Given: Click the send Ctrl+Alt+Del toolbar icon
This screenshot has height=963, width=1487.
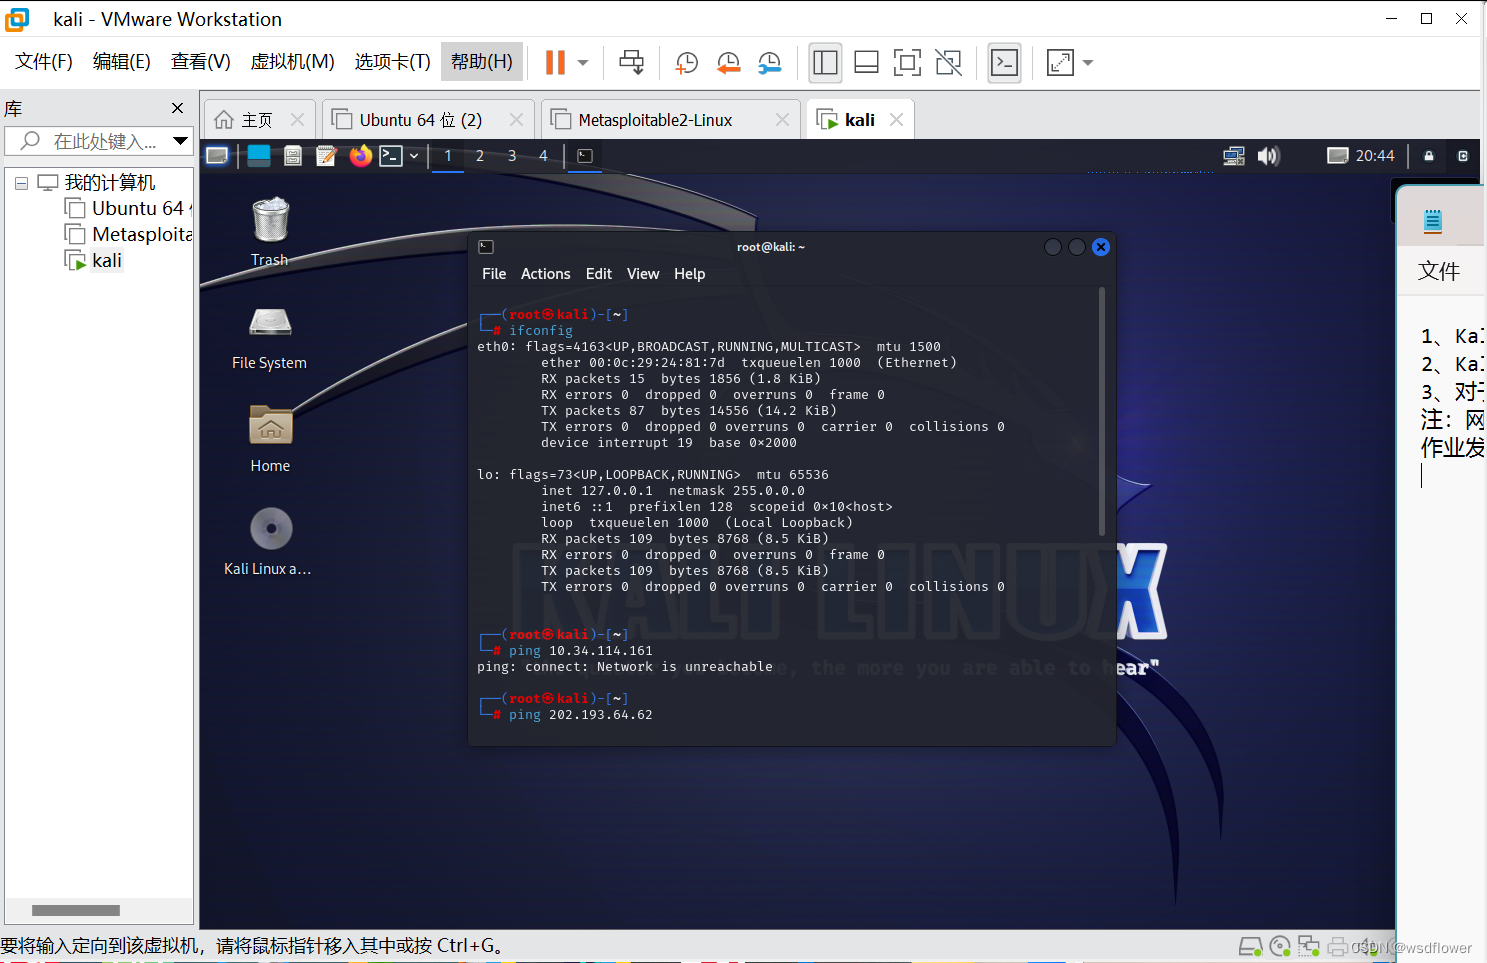Looking at the screenshot, I should 632,62.
